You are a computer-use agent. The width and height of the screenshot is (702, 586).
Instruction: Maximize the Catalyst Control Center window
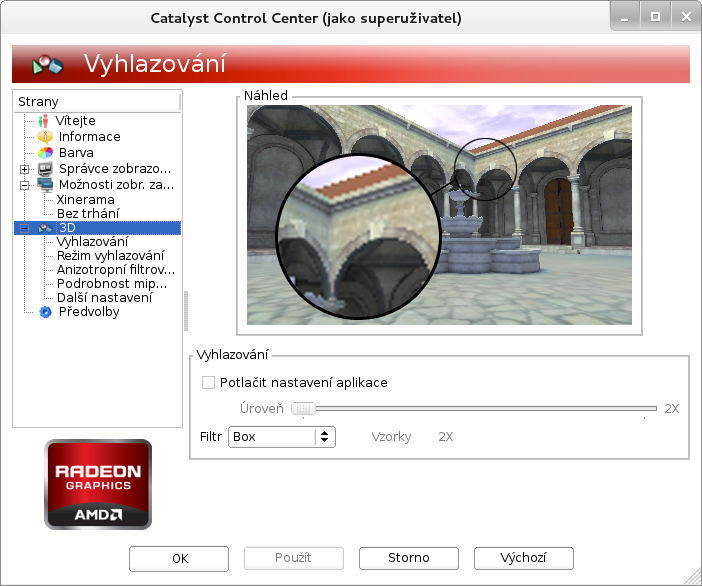[655, 17]
